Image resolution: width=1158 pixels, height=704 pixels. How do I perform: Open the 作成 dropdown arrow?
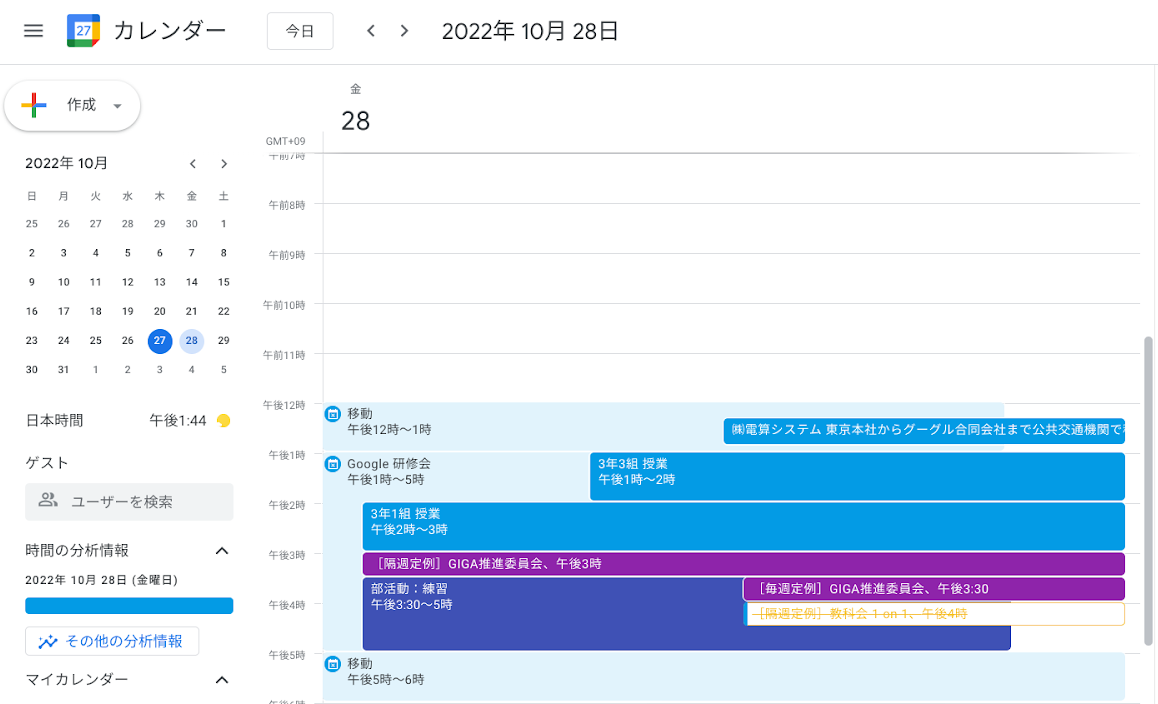pos(117,106)
